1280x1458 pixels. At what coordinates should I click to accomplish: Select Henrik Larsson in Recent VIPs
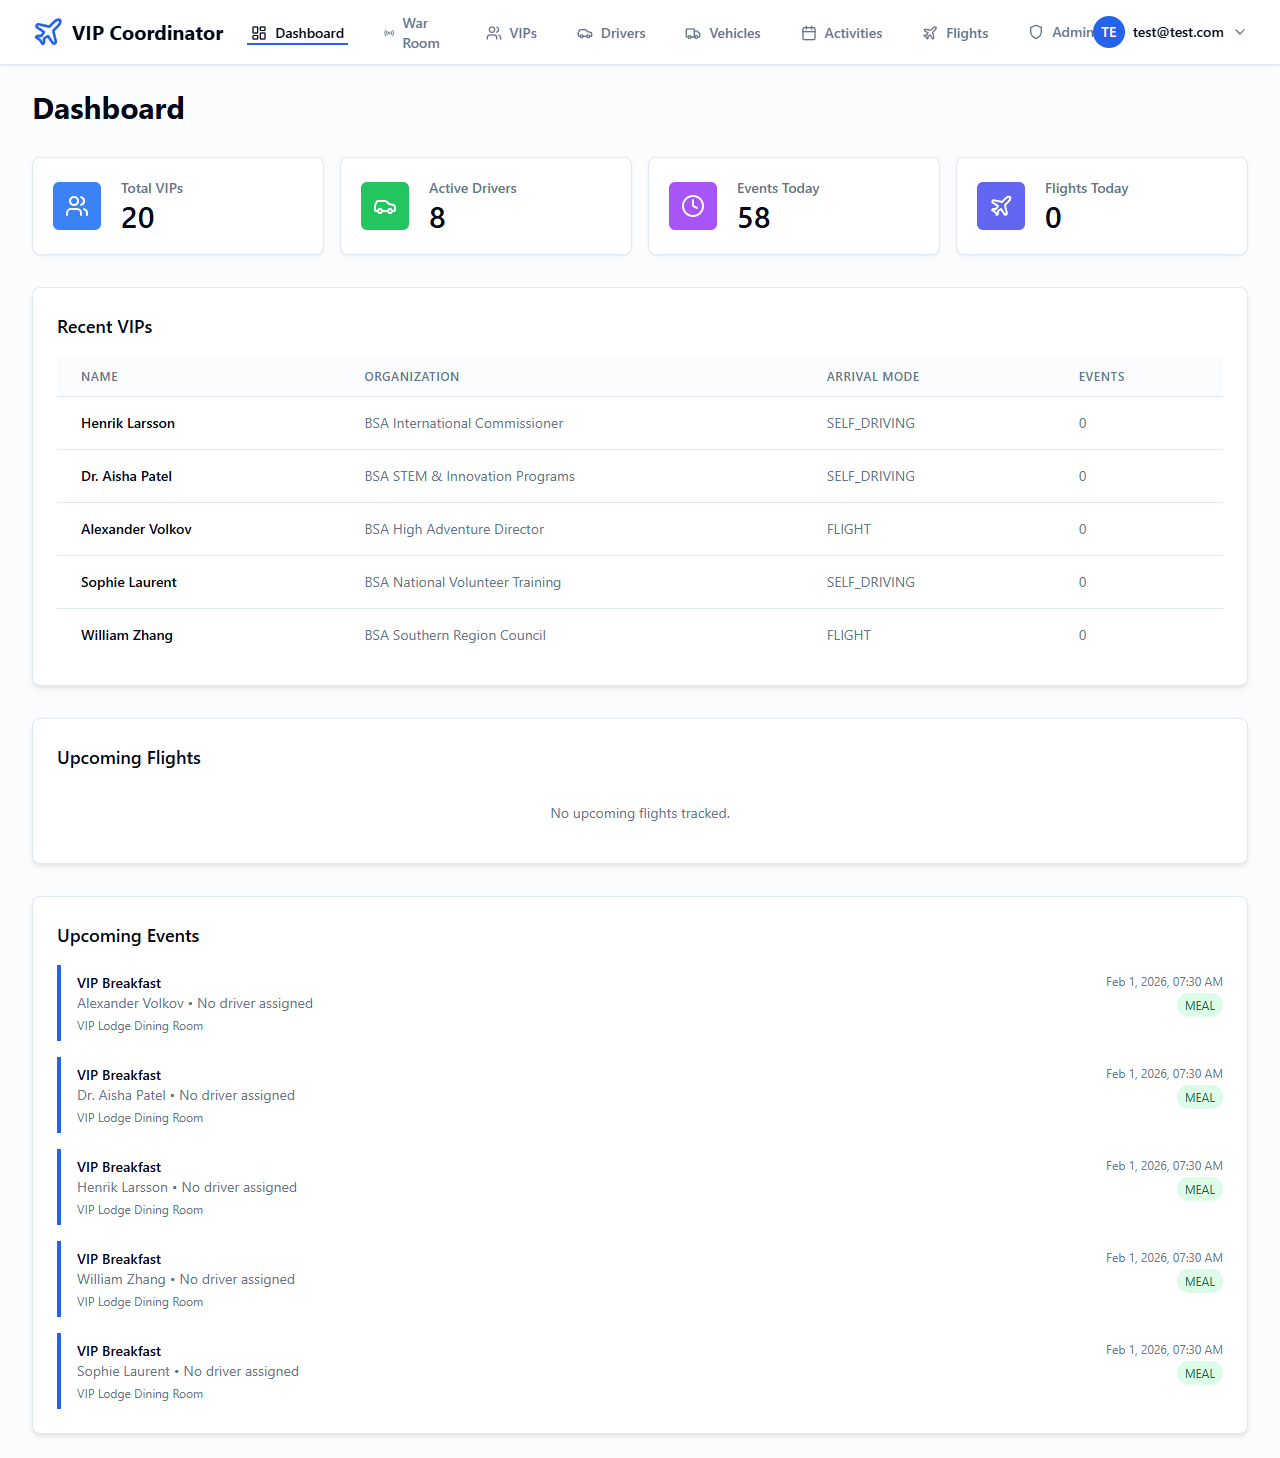tap(128, 423)
